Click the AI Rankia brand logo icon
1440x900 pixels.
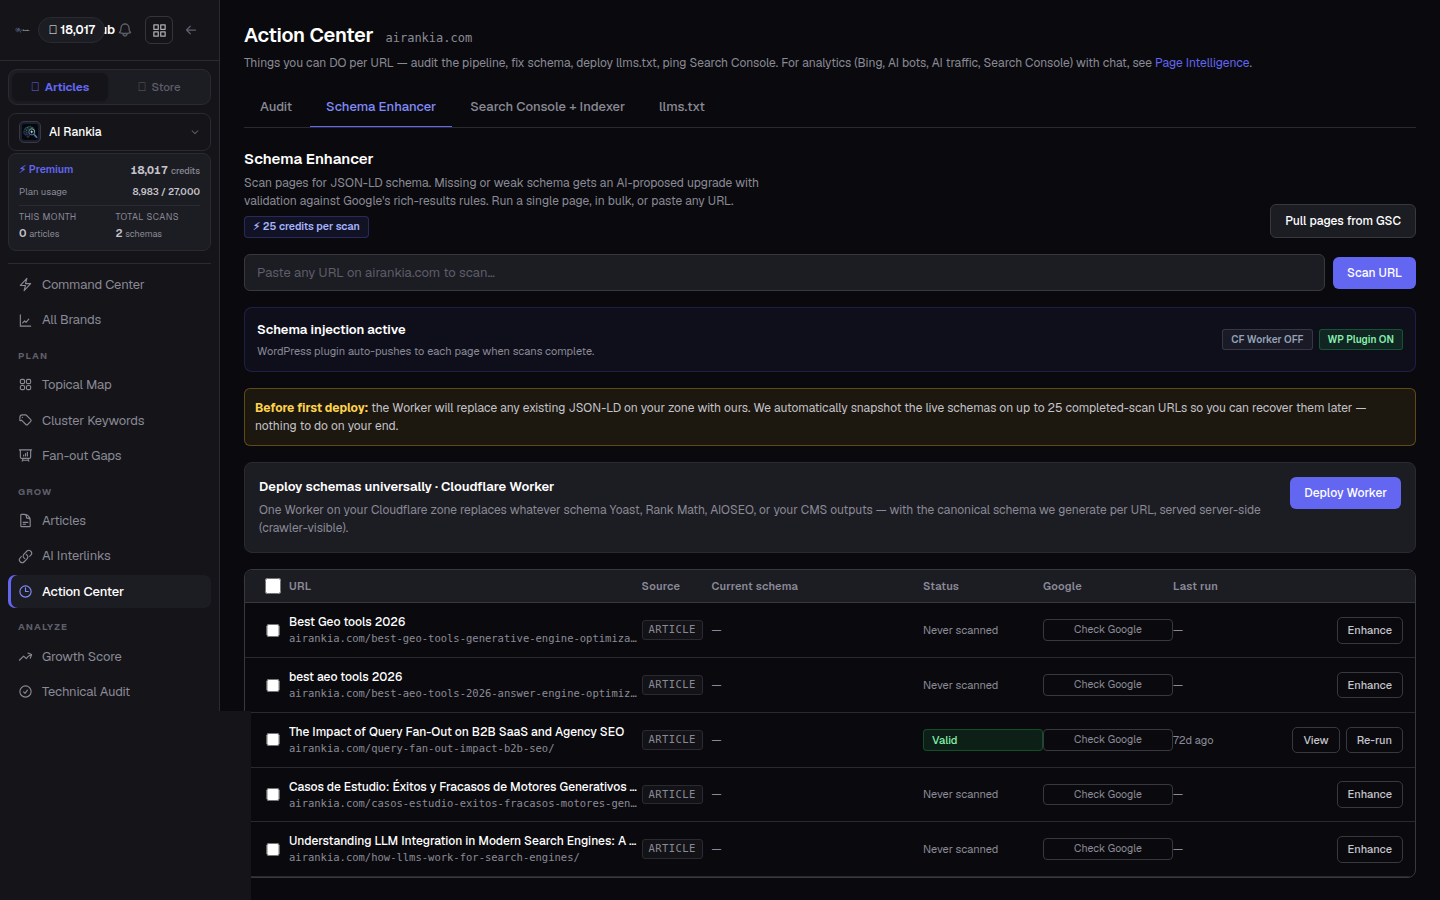(x=30, y=132)
